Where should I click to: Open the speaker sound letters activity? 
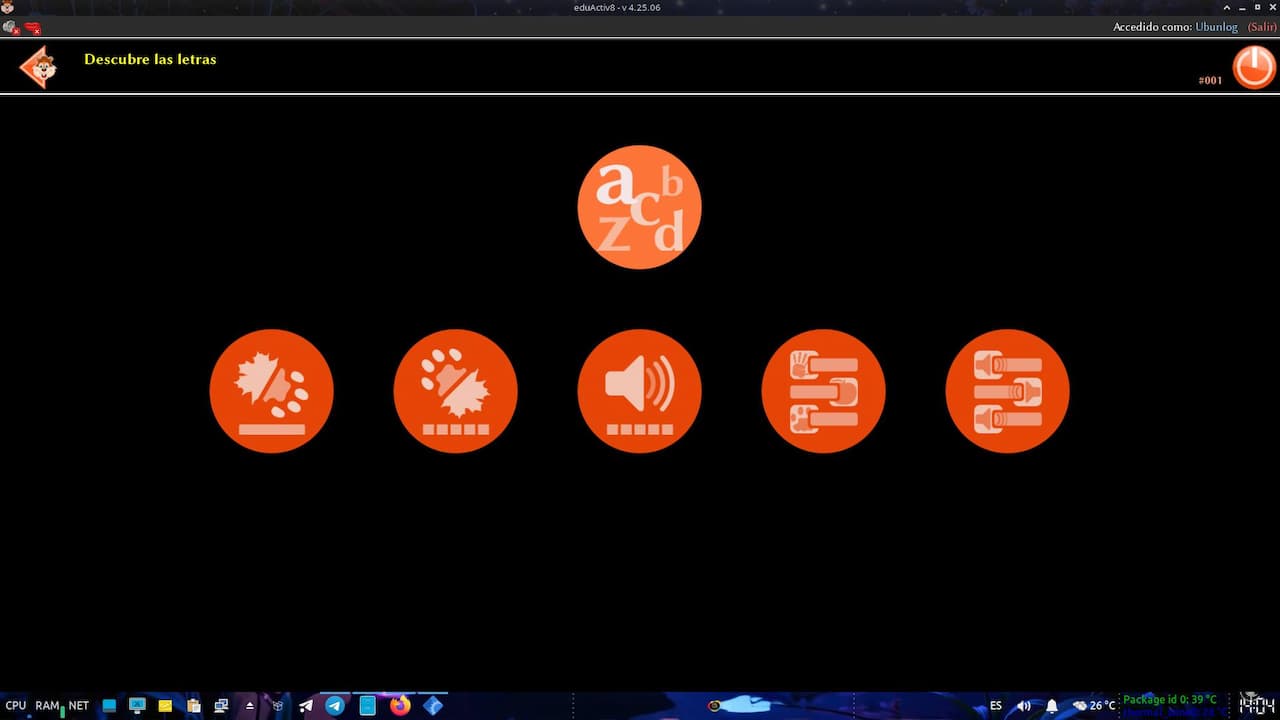(x=639, y=391)
